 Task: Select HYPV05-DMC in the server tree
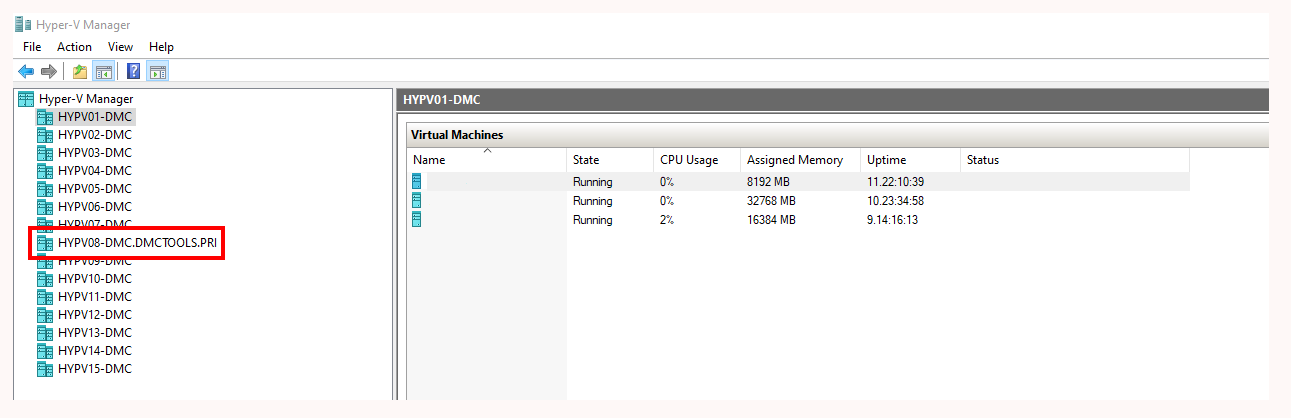[x=95, y=189]
